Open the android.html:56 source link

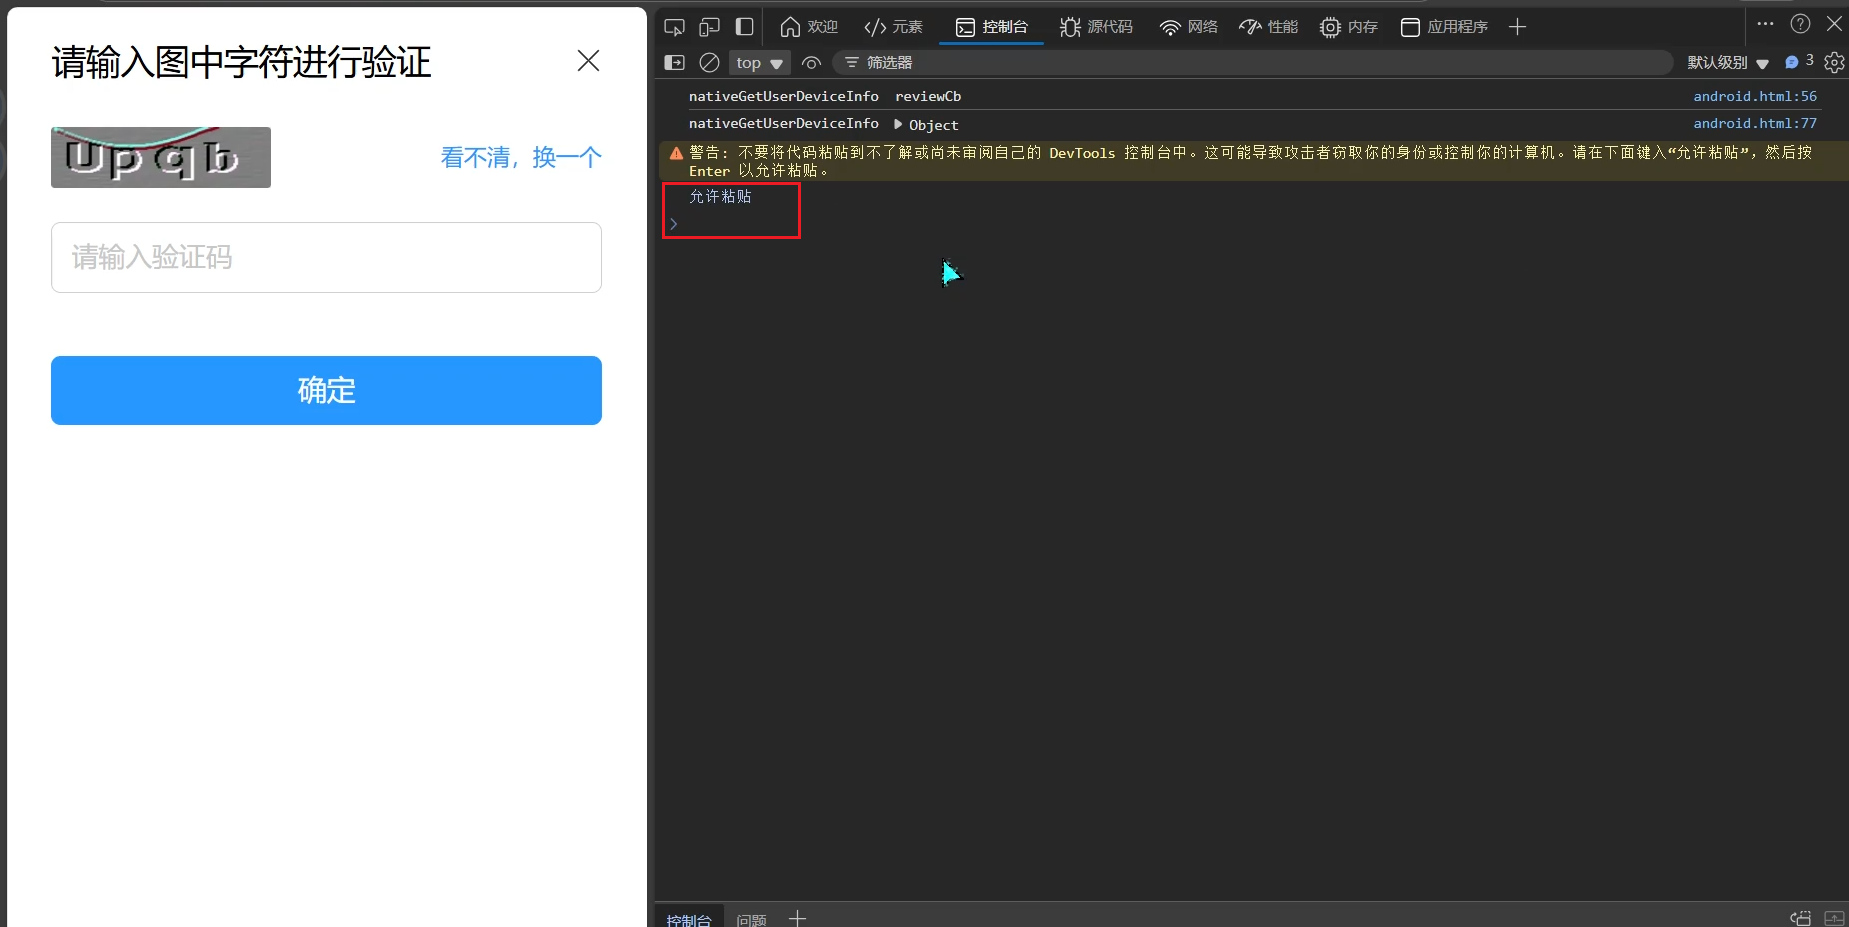1754,96
